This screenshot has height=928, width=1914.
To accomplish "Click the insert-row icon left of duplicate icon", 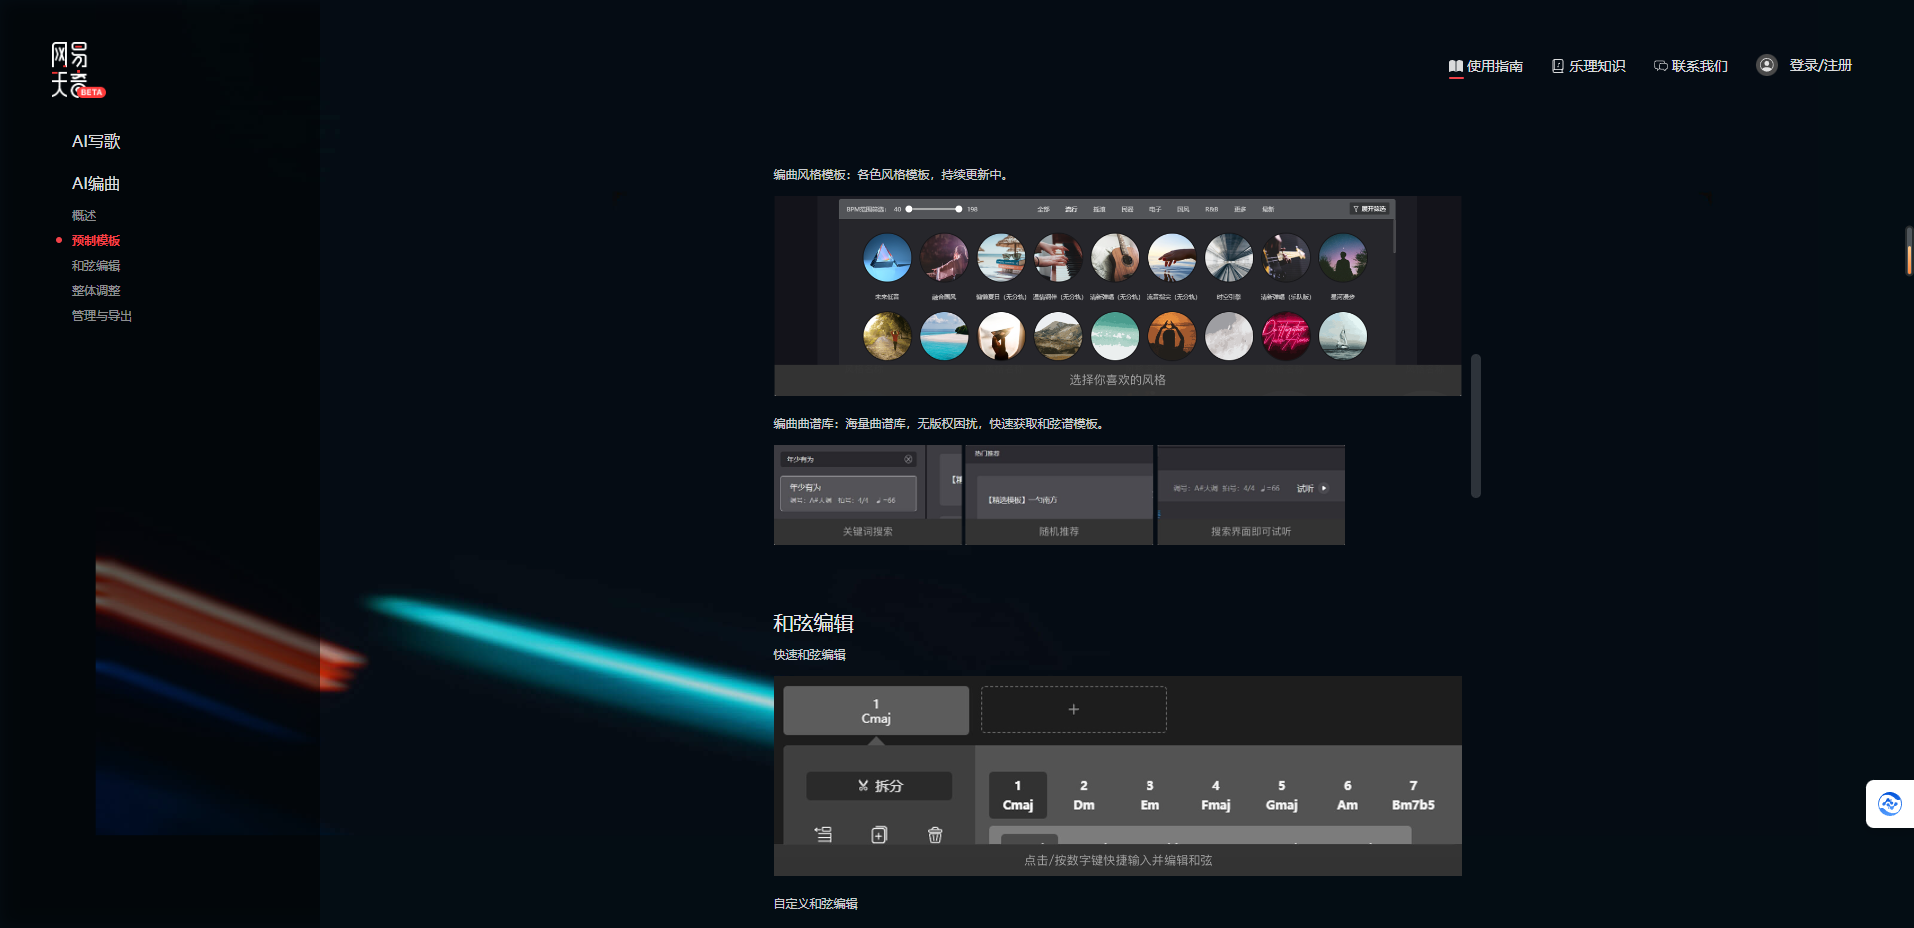I will (x=823, y=835).
